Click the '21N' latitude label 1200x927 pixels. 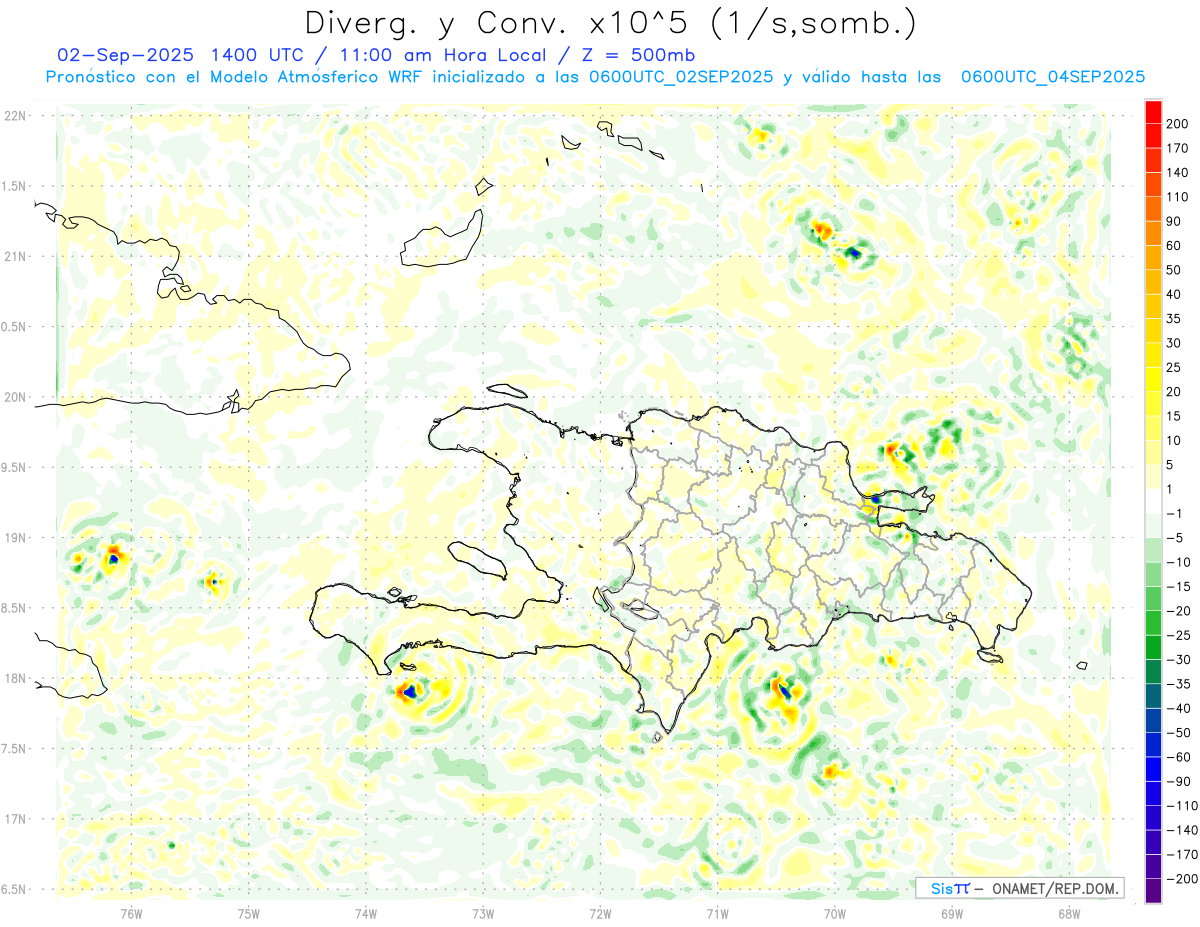pos(14,256)
